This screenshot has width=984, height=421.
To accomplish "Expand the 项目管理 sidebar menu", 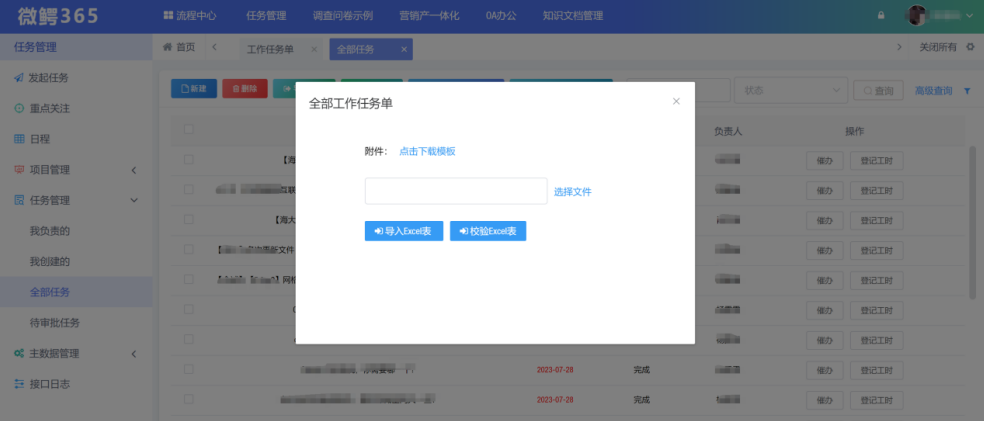I will [134, 170].
